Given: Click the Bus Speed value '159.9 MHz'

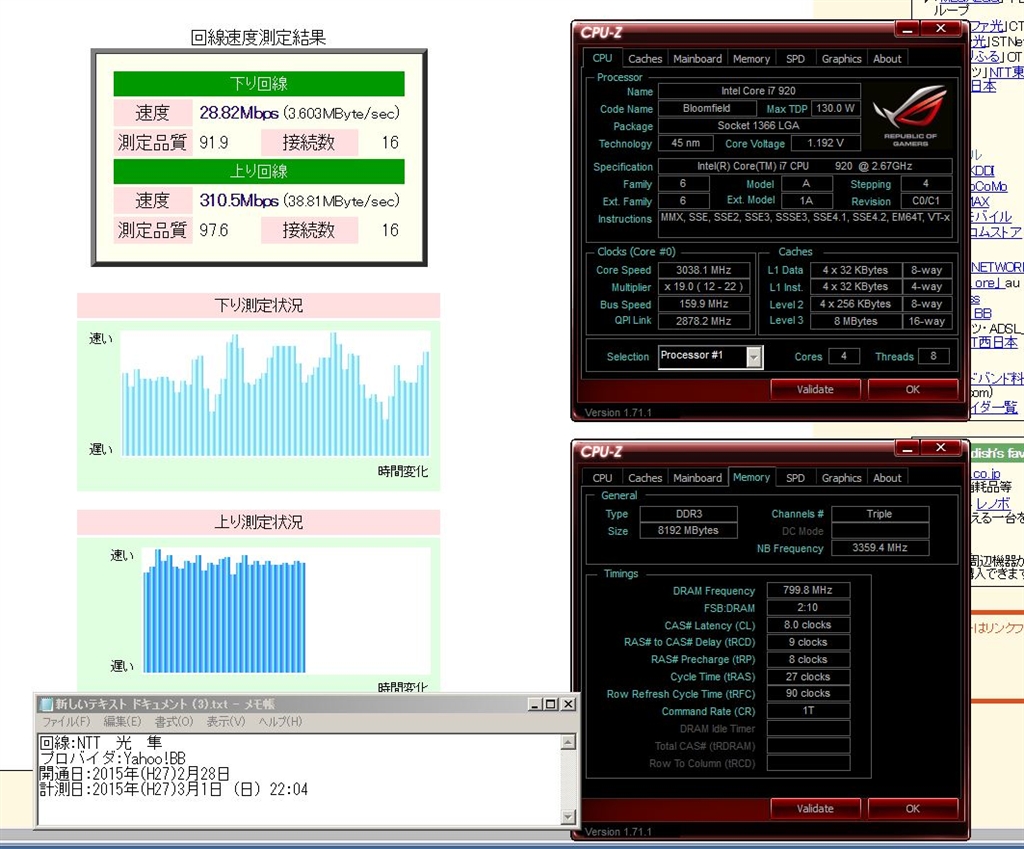Looking at the screenshot, I should 703,304.
